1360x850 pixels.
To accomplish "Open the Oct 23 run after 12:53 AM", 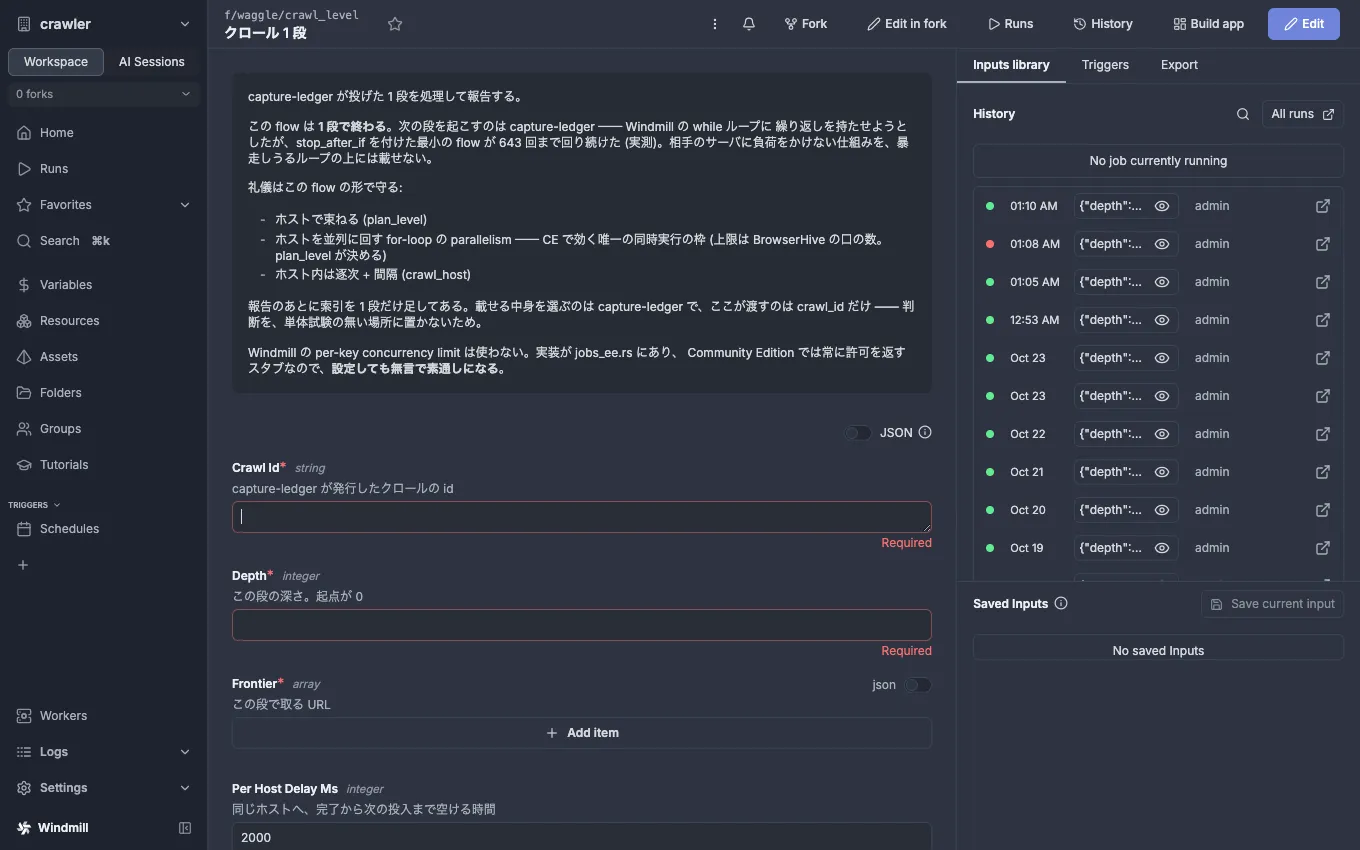I will (1323, 358).
